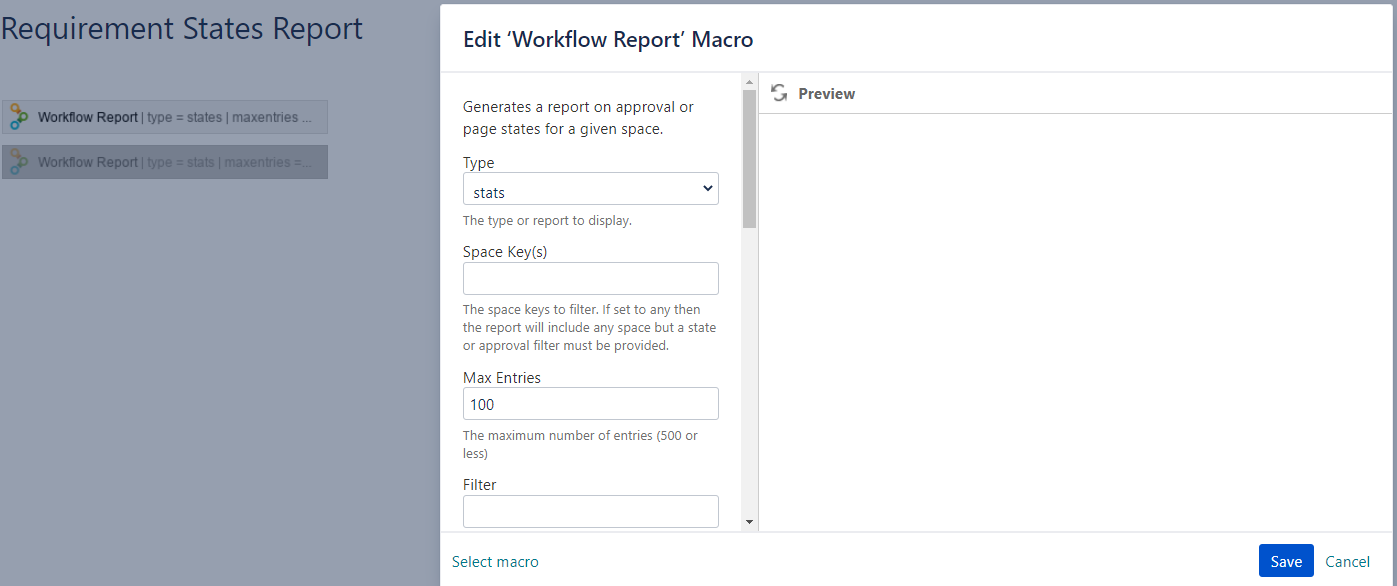Select the second Workflow Report macro icon (stats)
The image size is (1397, 586).
[19, 162]
